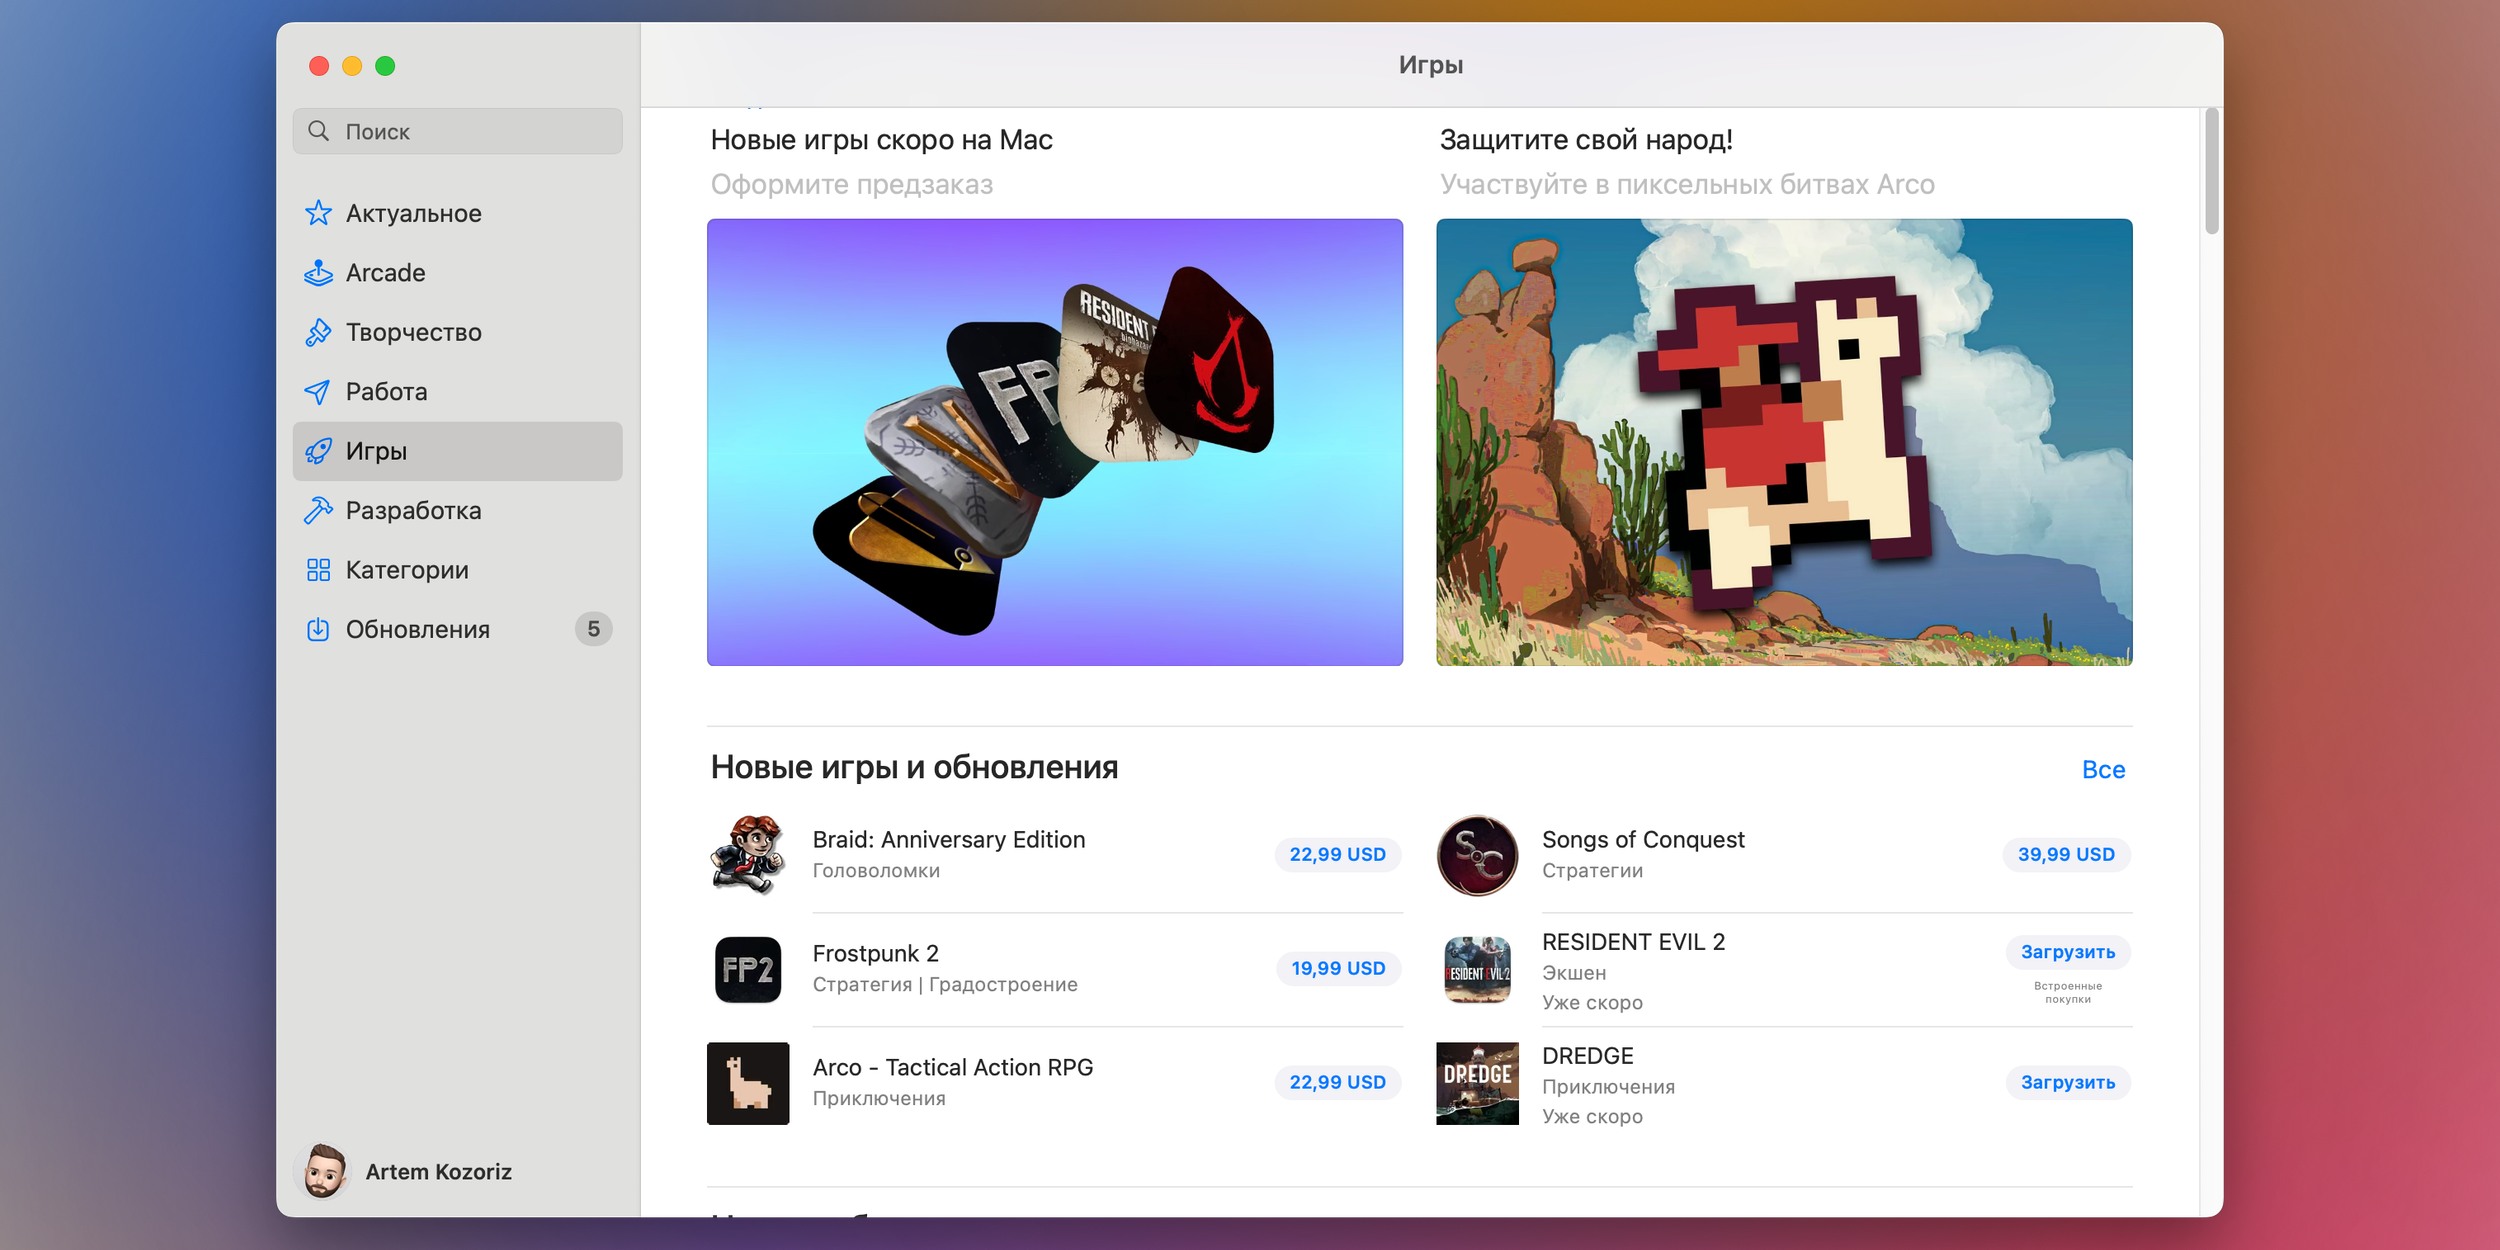Select Актуальное in the sidebar
The width and height of the screenshot is (2500, 1250).
pyautogui.click(x=457, y=213)
